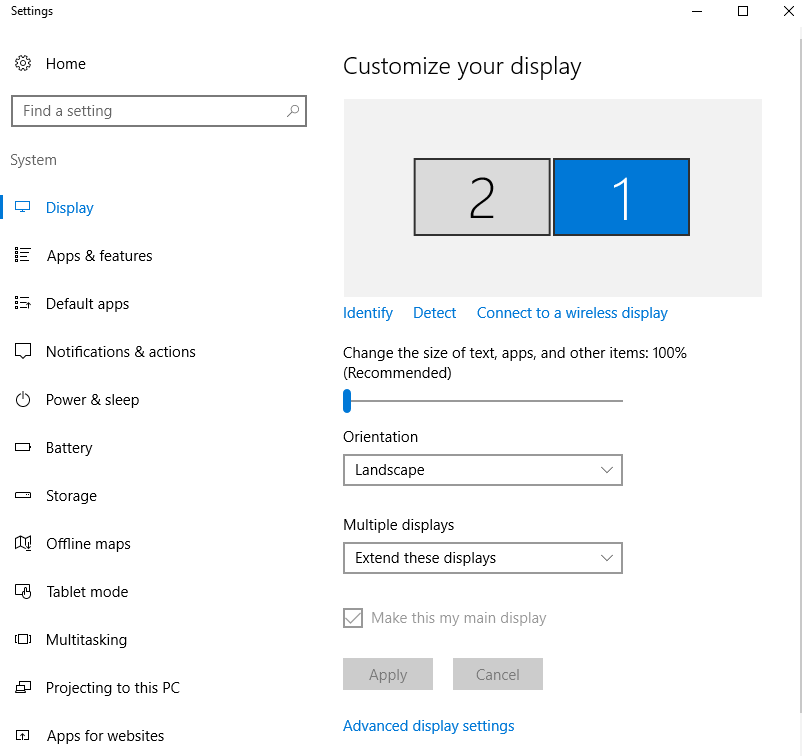Image resolution: width=802 pixels, height=756 pixels.
Task: Click the Apps for websites icon
Action: (x=23, y=736)
